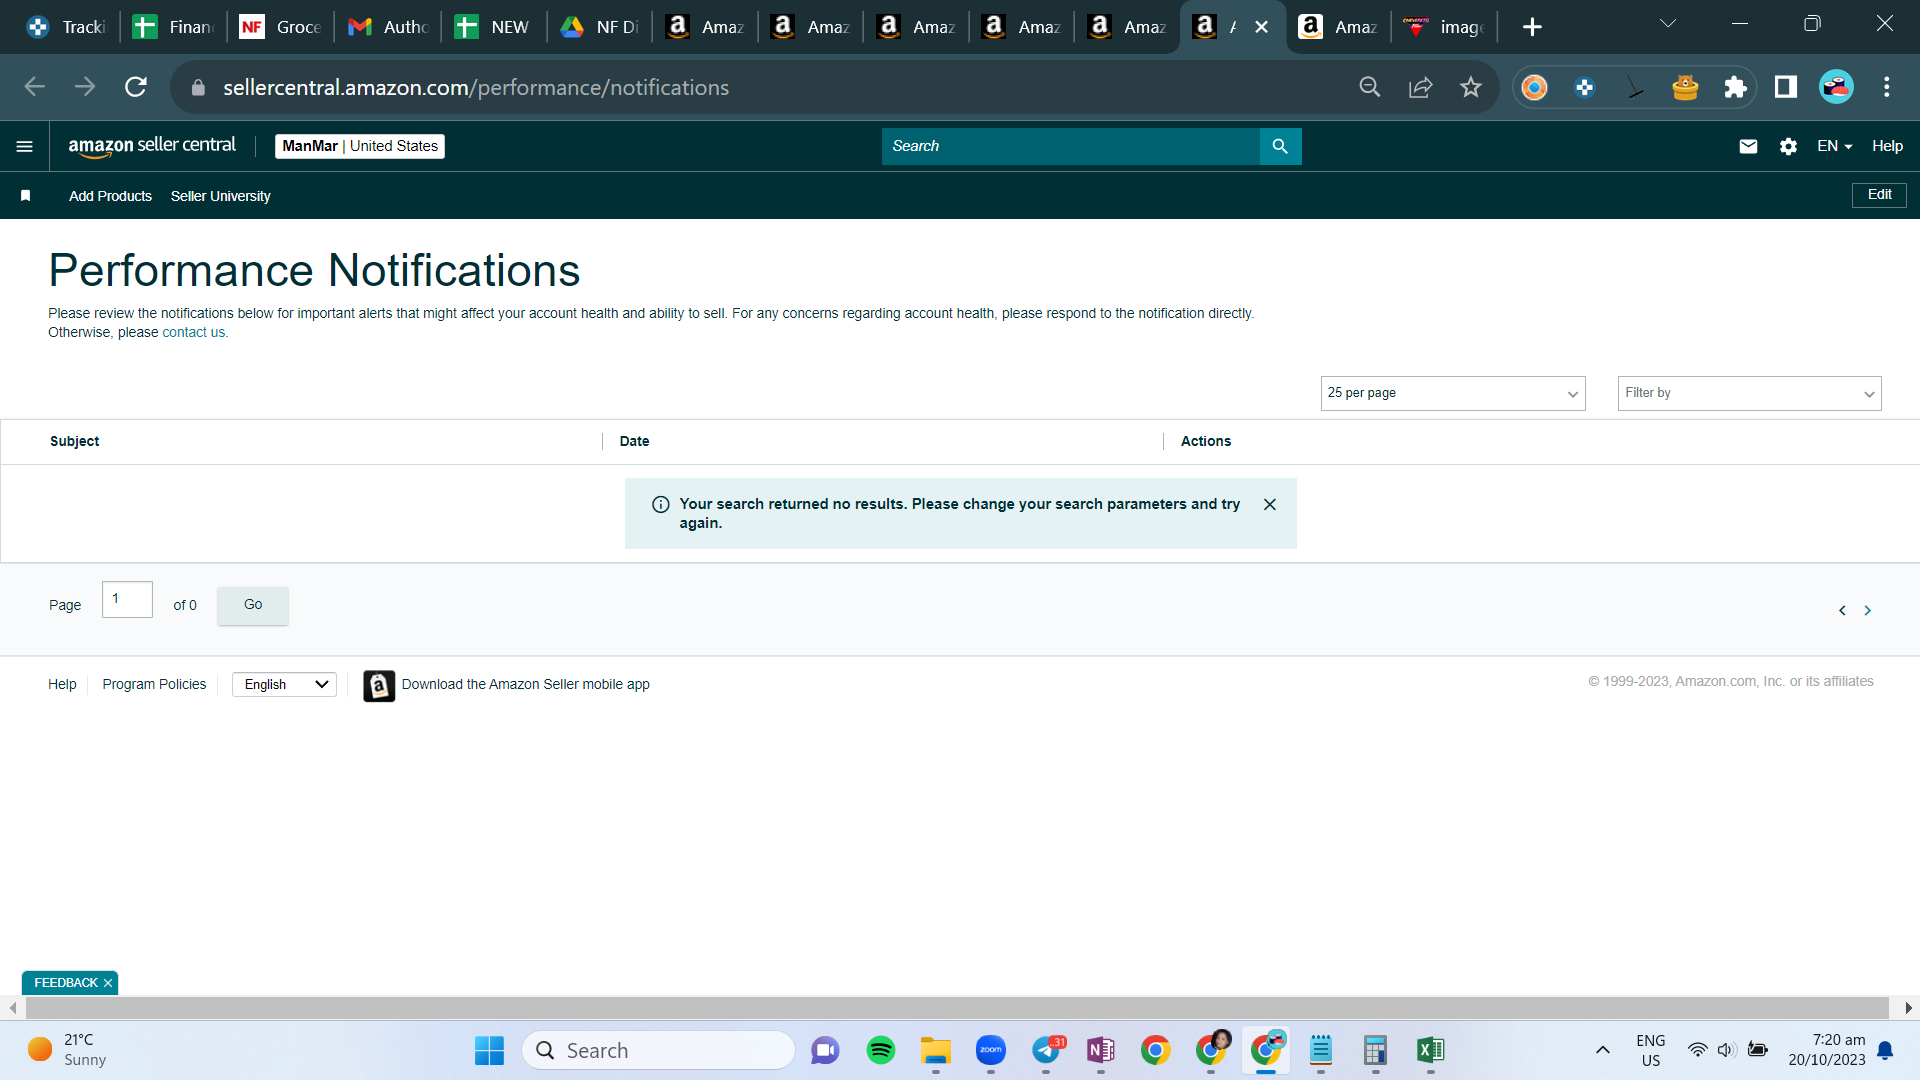Open the 25 per page dropdown

point(1453,393)
